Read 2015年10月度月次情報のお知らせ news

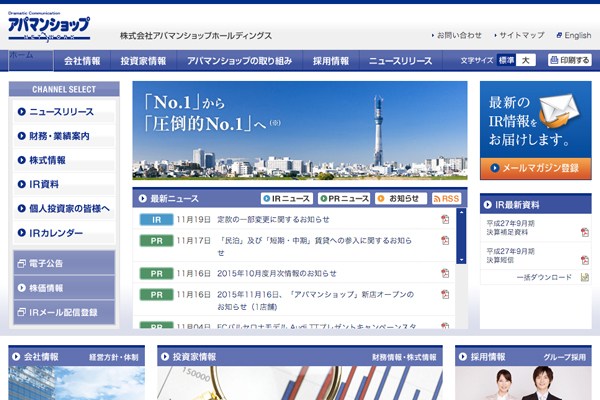(277, 273)
